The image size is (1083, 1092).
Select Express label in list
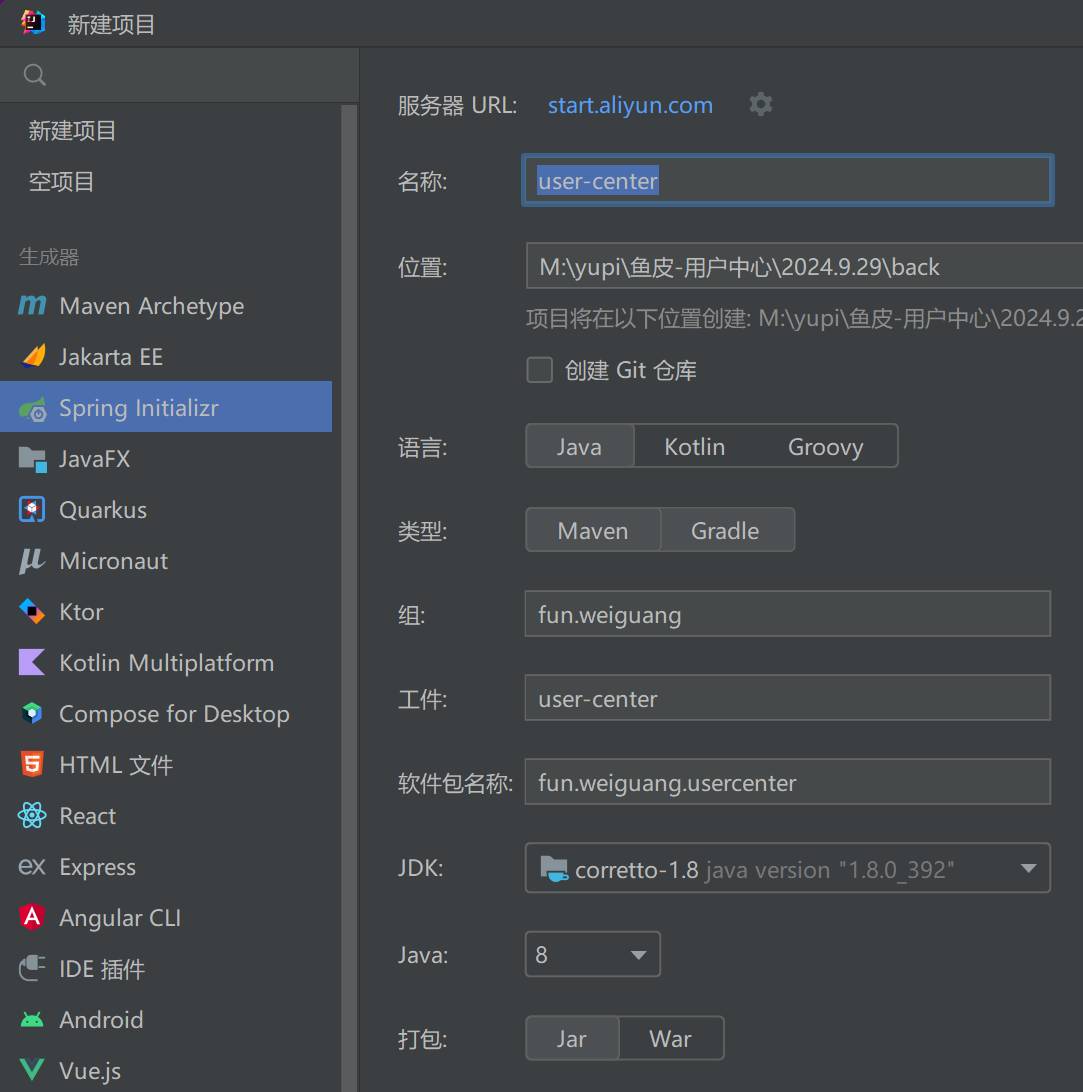click(98, 867)
